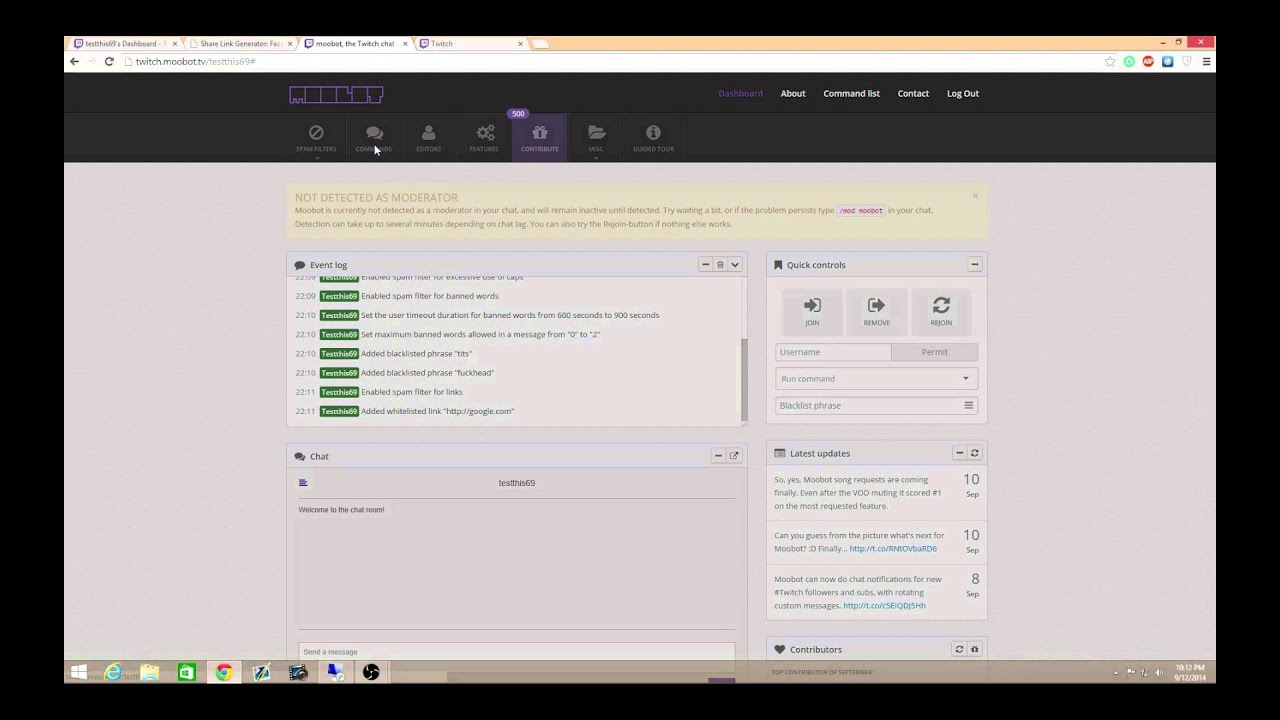Open the About page
1280x720 pixels.
(x=793, y=94)
